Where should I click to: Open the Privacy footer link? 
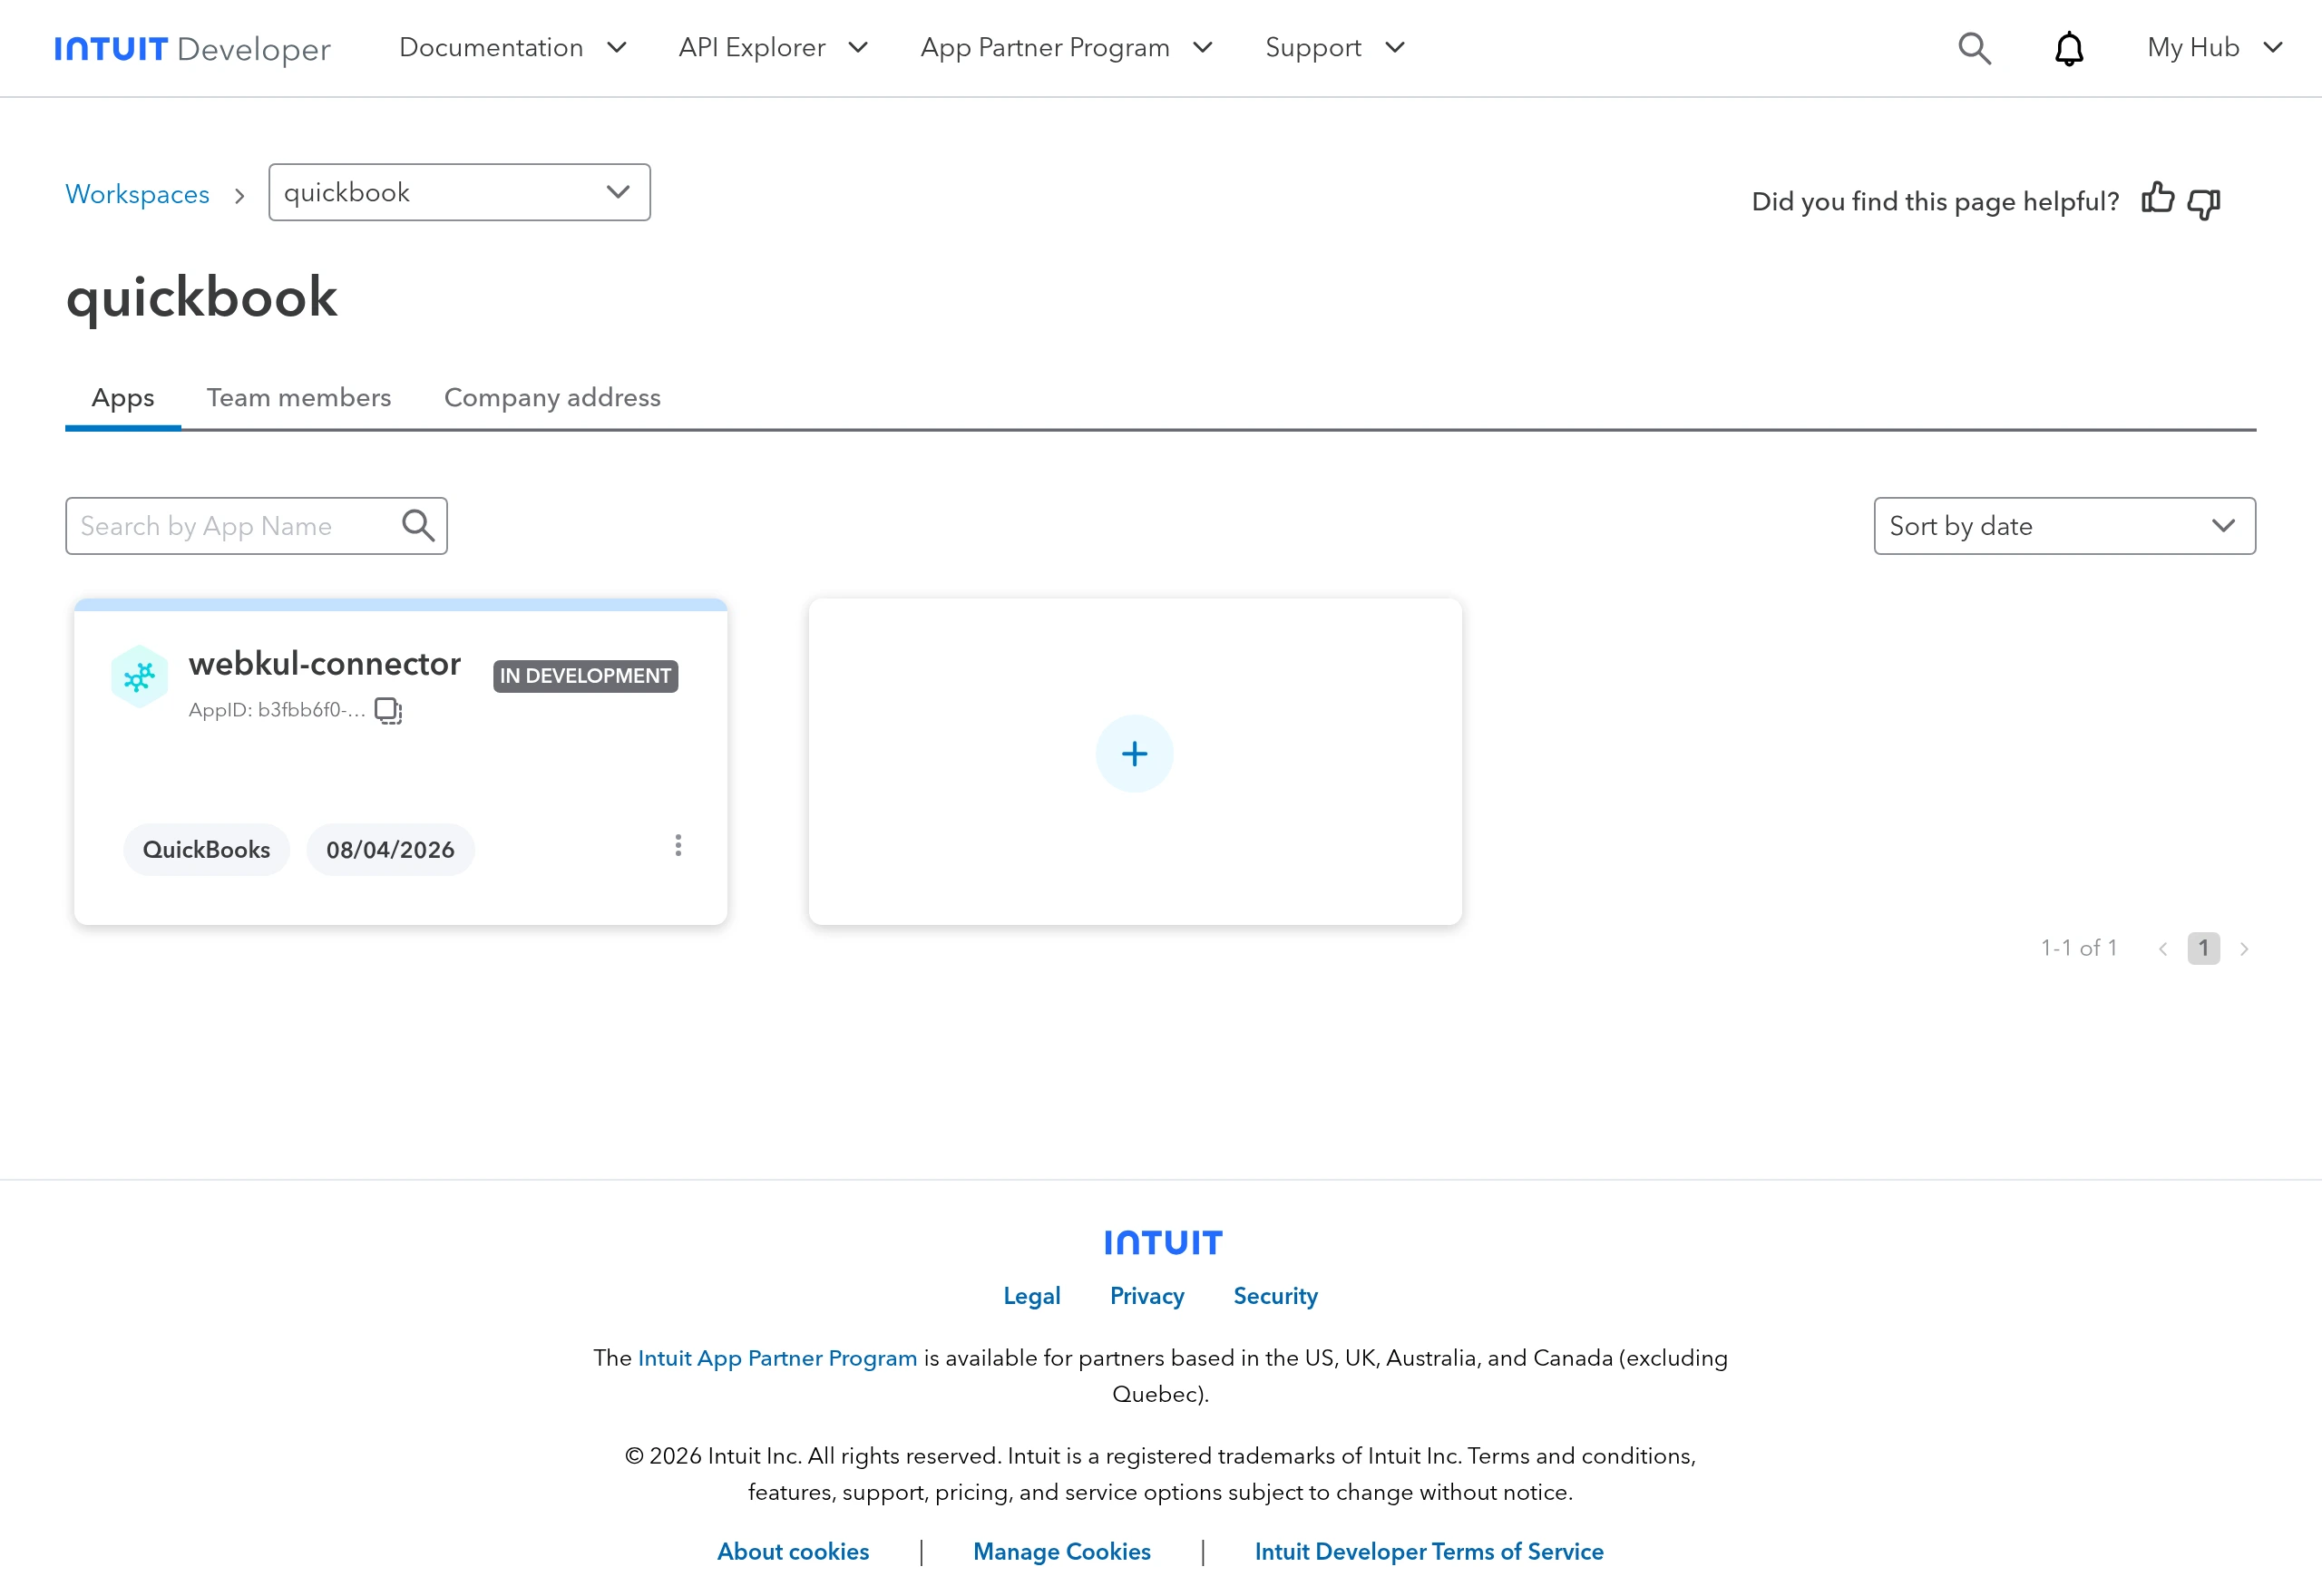[x=1147, y=1296]
